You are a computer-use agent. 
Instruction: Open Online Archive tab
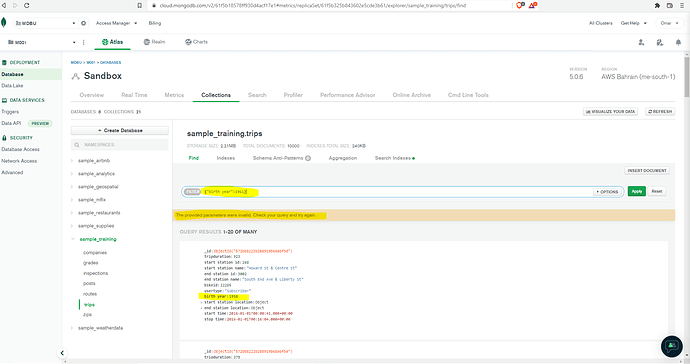pos(411,95)
